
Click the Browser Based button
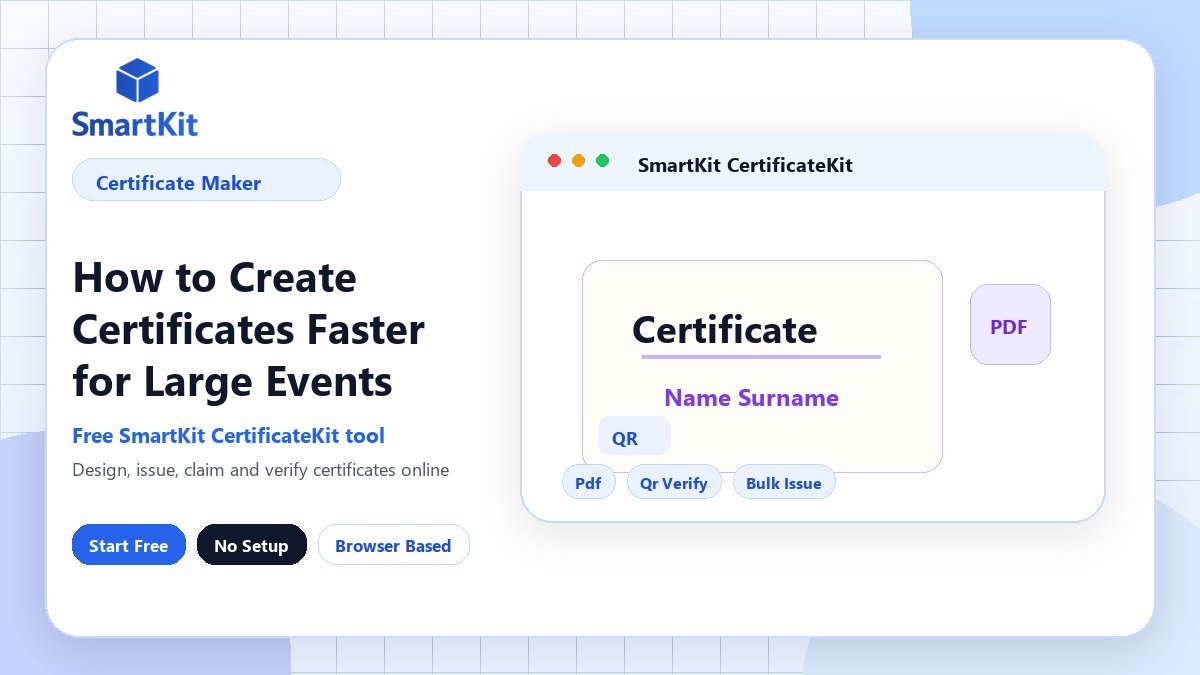[393, 545]
